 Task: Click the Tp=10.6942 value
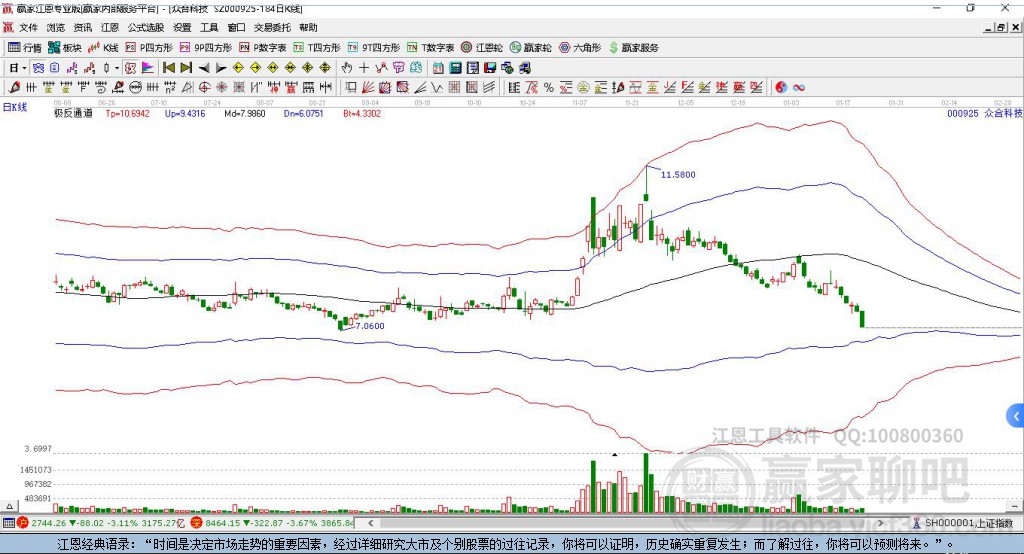127,113
